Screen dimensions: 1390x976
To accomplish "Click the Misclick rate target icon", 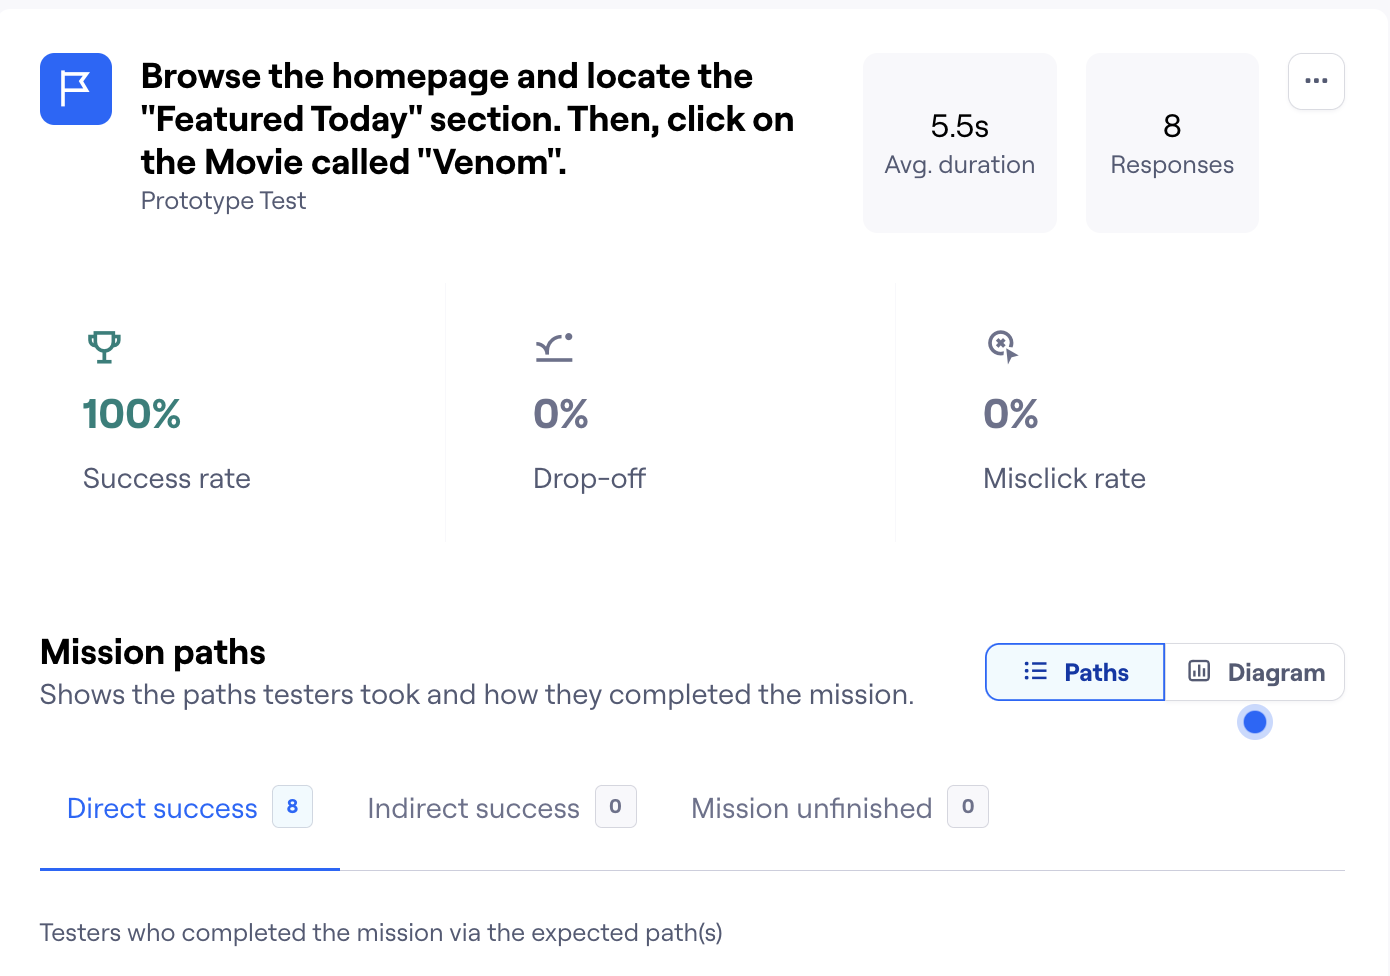I will click(x=1002, y=346).
